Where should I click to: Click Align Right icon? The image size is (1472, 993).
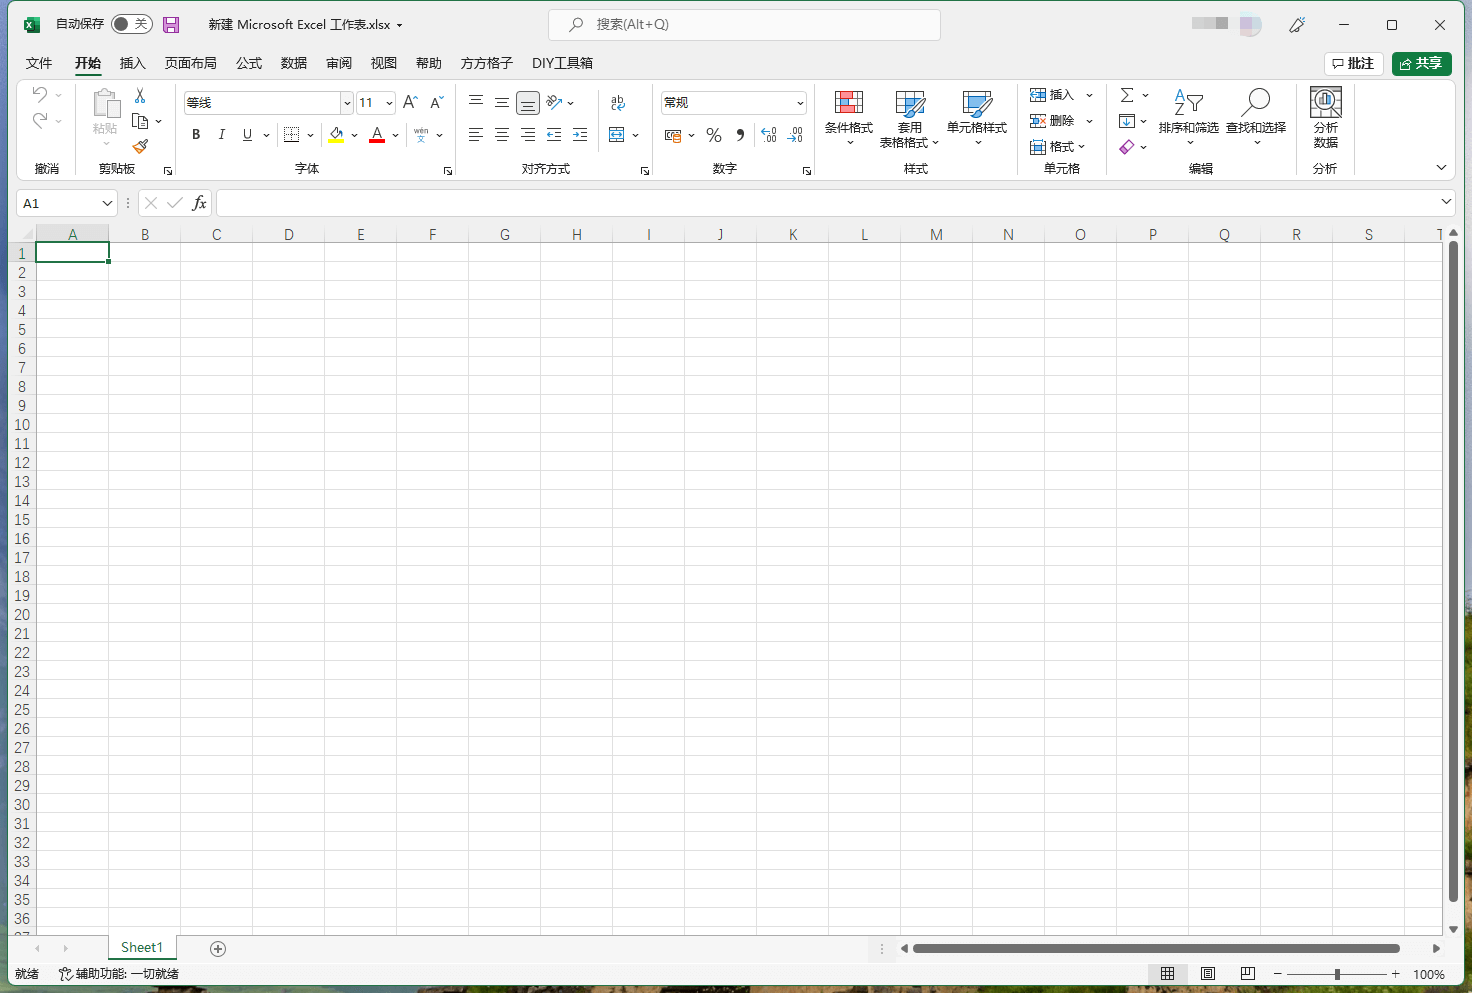click(x=528, y=135)
